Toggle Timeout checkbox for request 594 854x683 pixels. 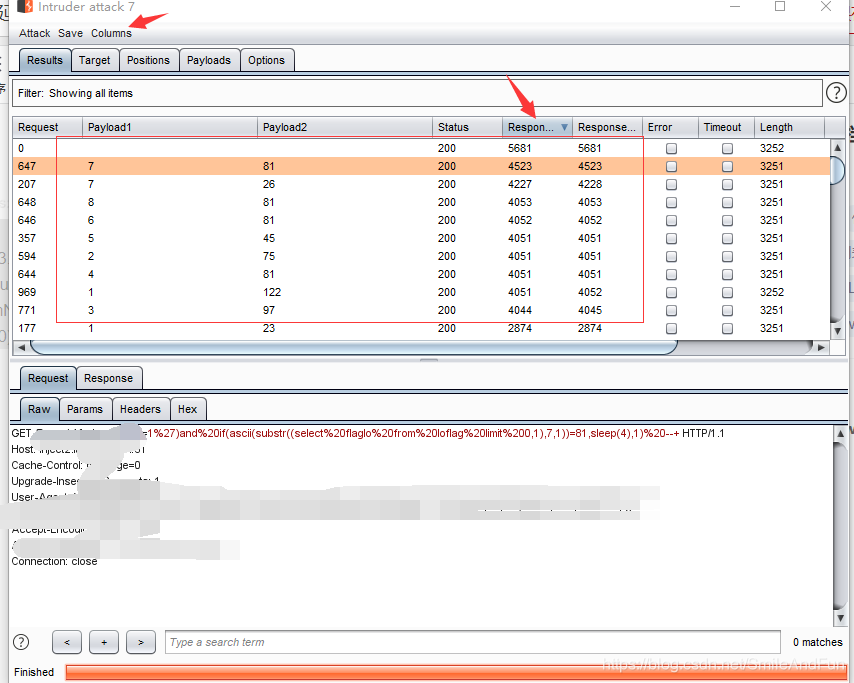coord(727,256)
